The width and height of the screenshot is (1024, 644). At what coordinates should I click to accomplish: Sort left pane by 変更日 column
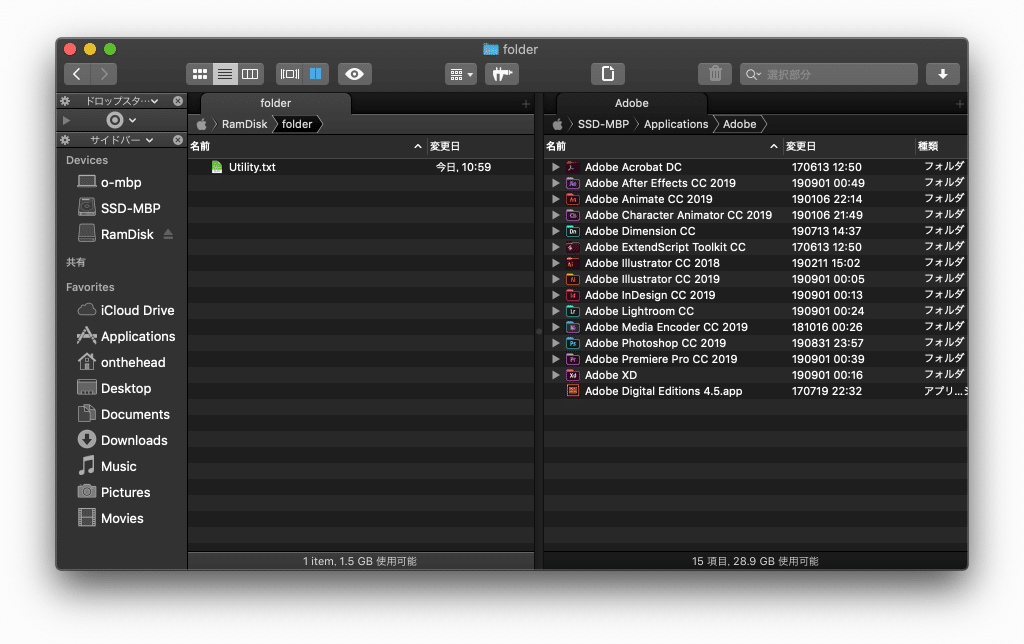[481, 146]
